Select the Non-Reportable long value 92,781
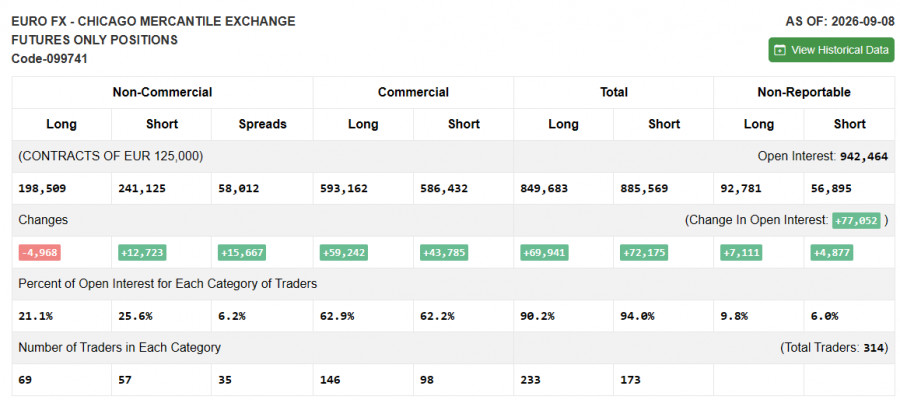 [740, 188]
